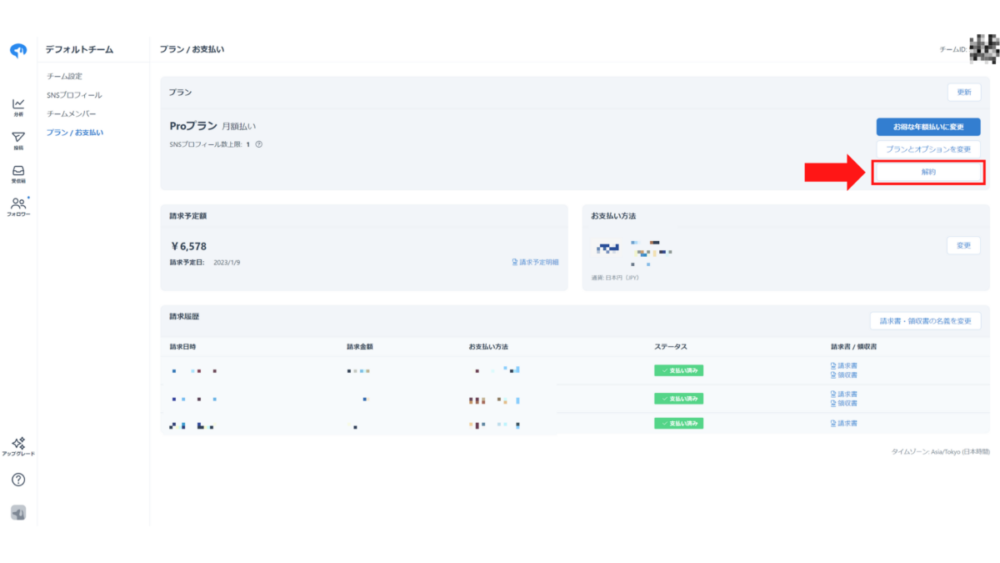This screenshot has width=1000, height=563.
Task: Click the info icon beside SNSプロフィール数上限
Action: tap(259, 144)
